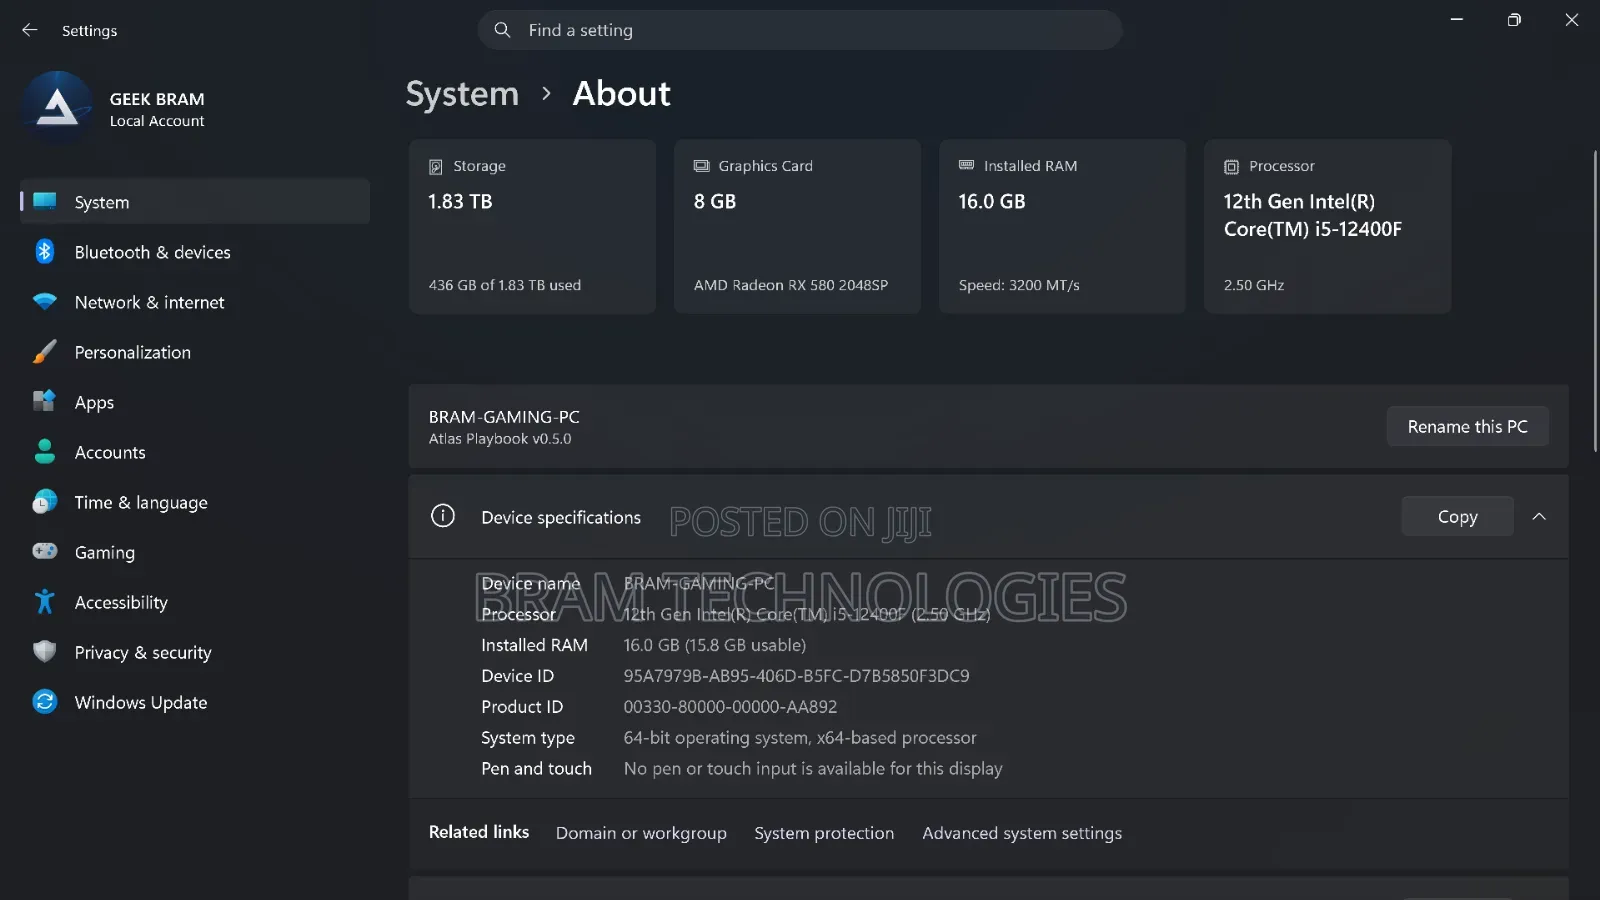
Task: Click the back arrow icon in Settings
Action: 30,30
